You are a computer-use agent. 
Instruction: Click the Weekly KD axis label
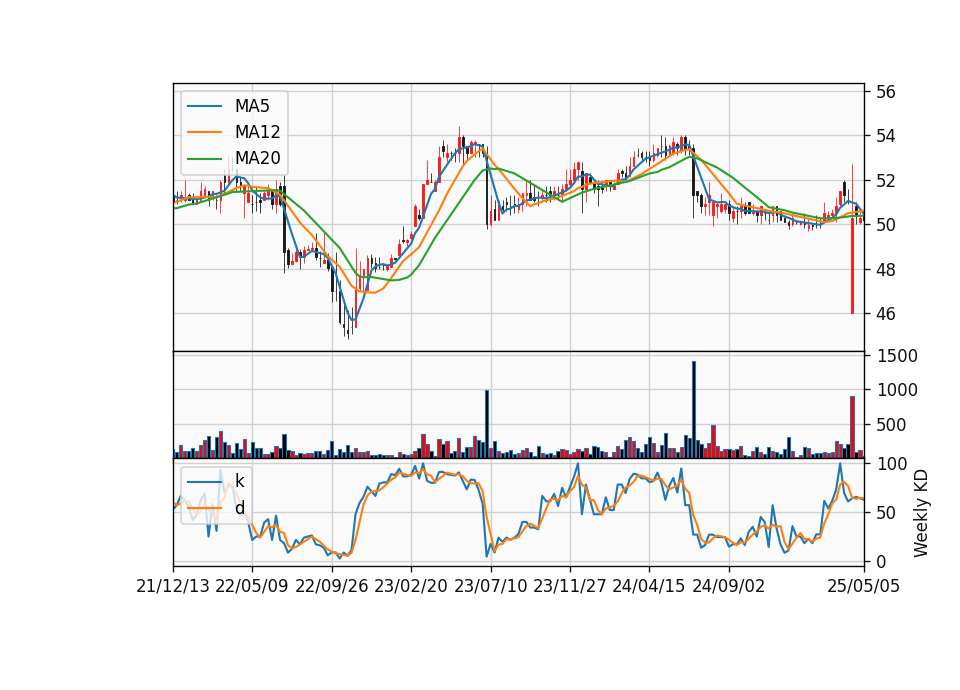(921, 514)
